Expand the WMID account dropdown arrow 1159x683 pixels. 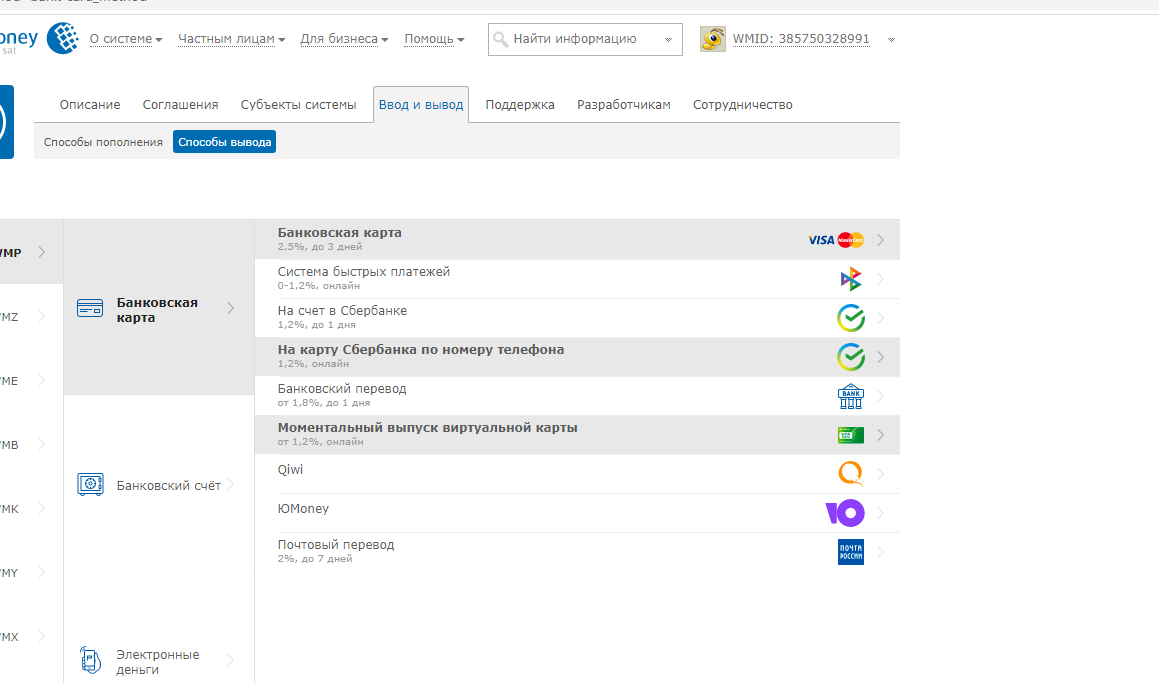[x=891, y=40]
